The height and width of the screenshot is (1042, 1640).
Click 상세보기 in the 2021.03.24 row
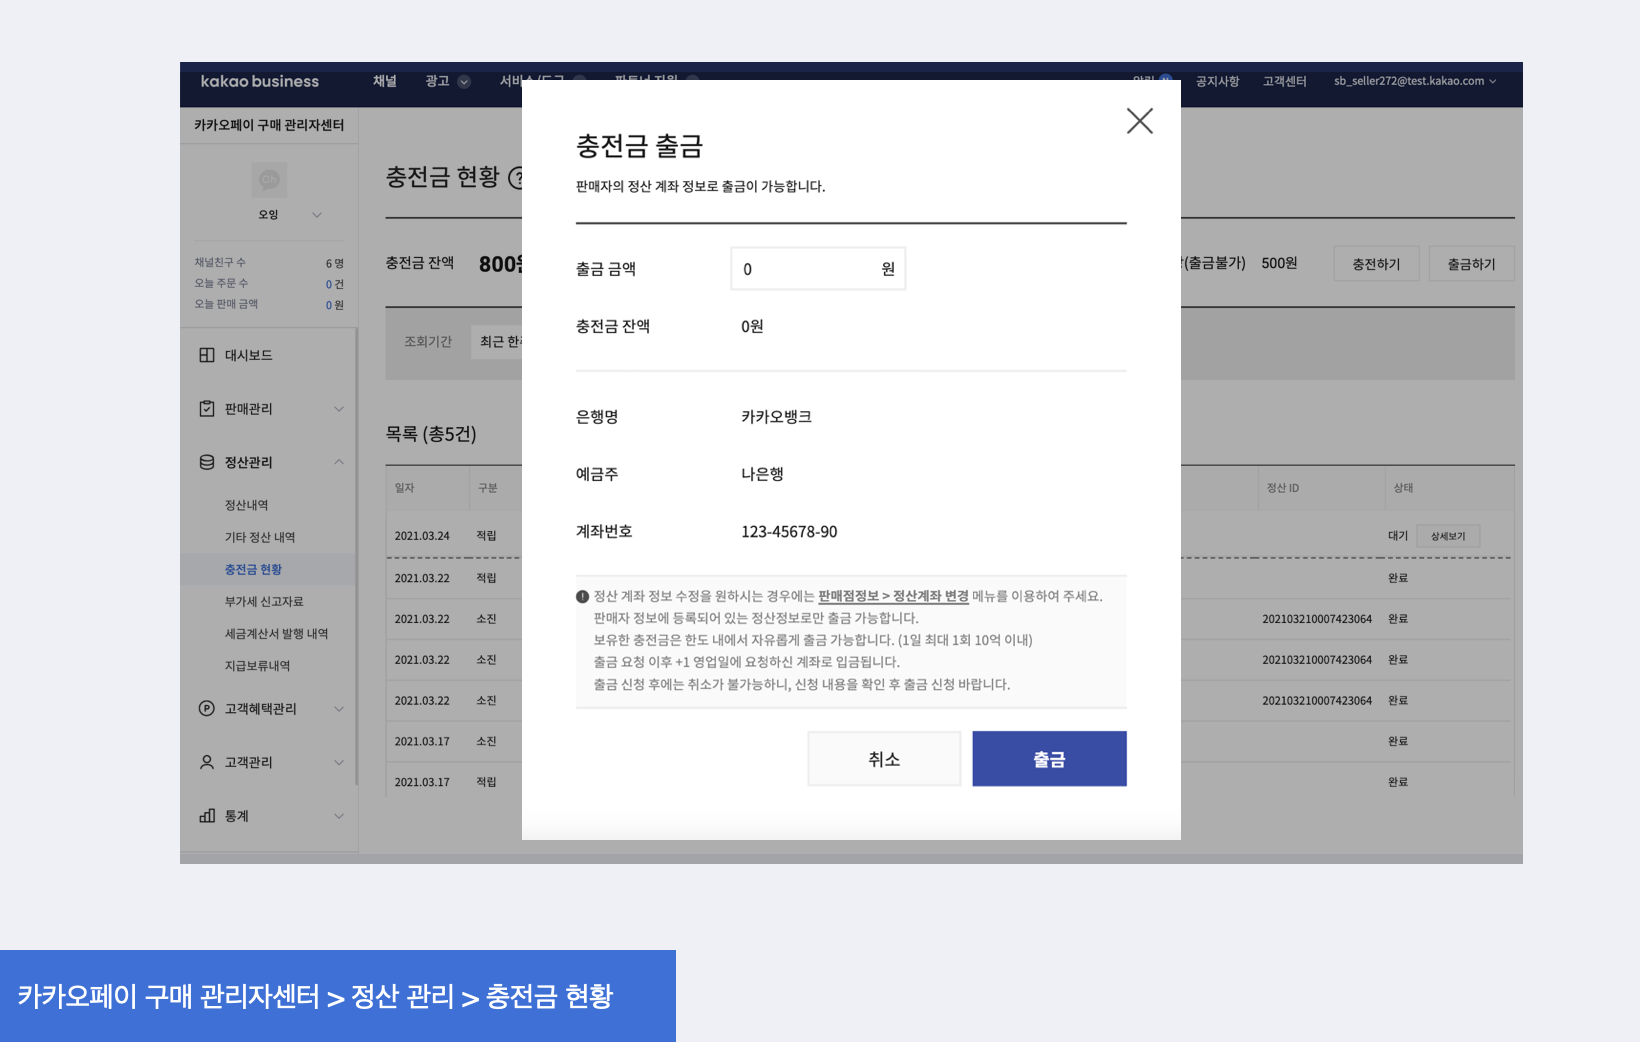click(x=1448, y=536)
